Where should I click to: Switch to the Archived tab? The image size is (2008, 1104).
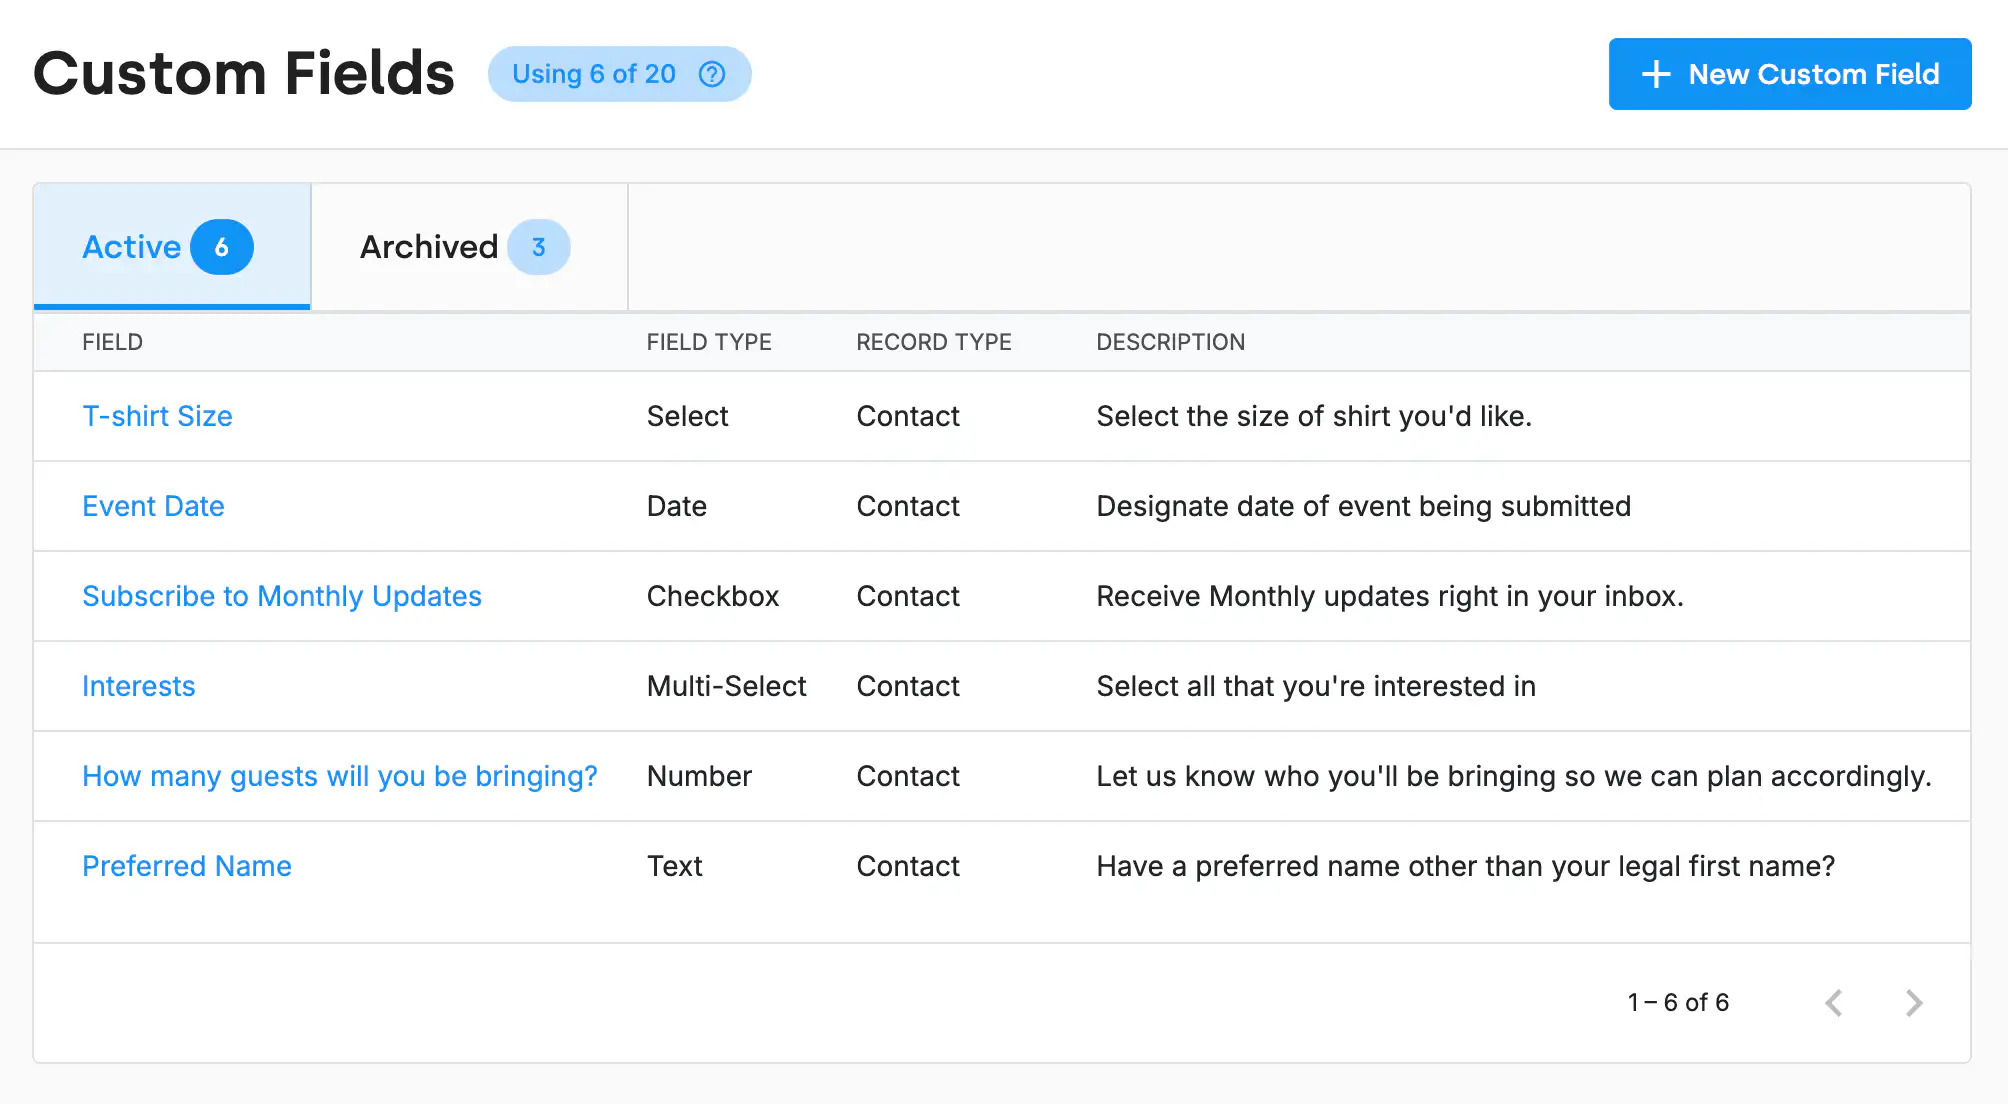point(429,247)
